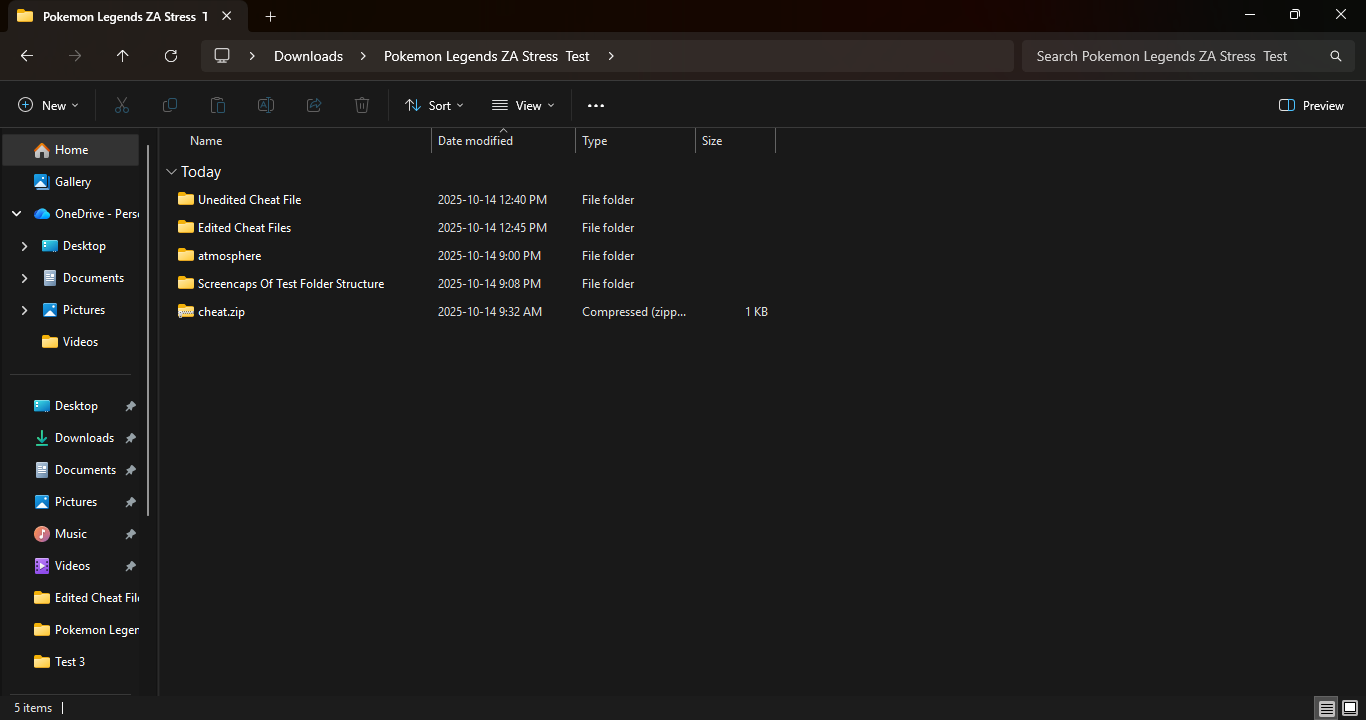Click the cheat.zip file icon
Viewport: 1366px width, 720px height.
pos(186,311)
